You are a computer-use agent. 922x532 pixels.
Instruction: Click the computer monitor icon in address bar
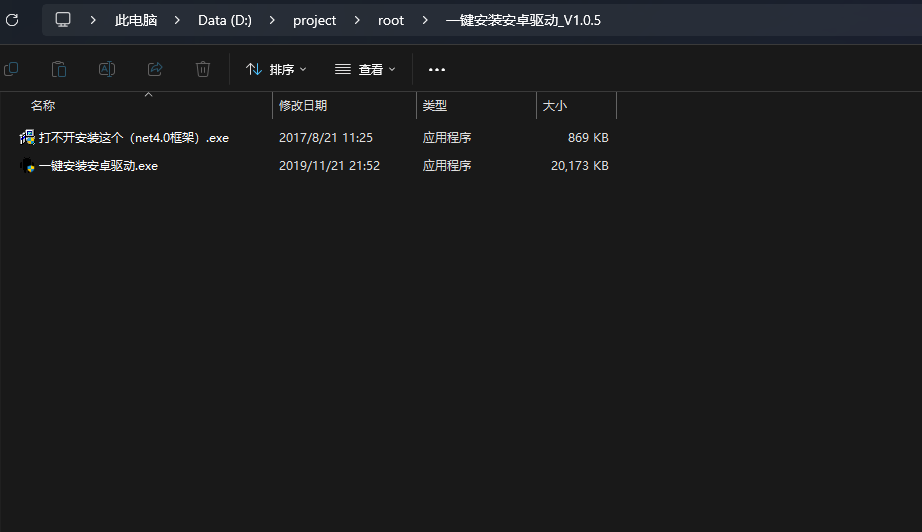pyautogui.click(x=63, y=20)
